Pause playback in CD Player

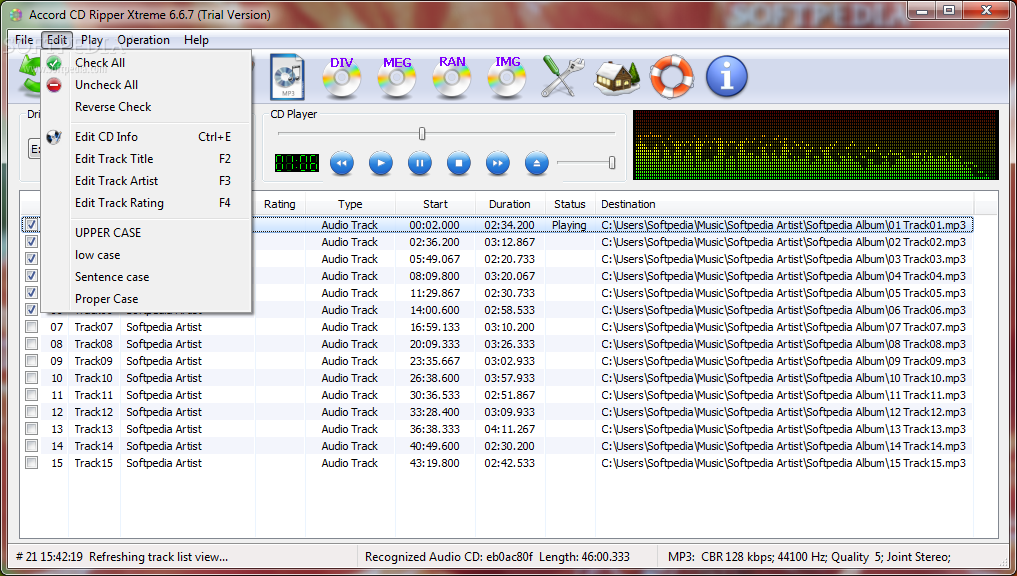click(x=420, y=163)
